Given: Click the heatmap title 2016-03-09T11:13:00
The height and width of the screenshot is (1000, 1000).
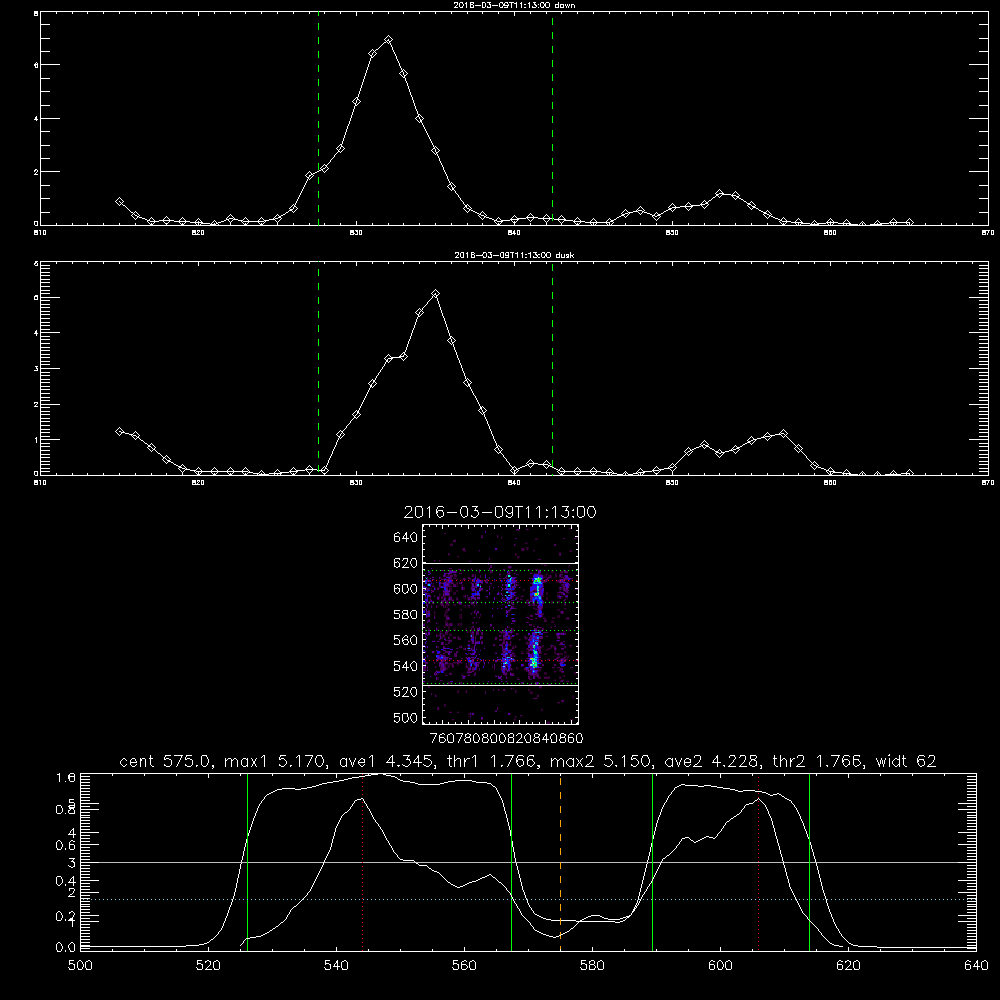Looking at the screenshot, I should click(500, 512).
